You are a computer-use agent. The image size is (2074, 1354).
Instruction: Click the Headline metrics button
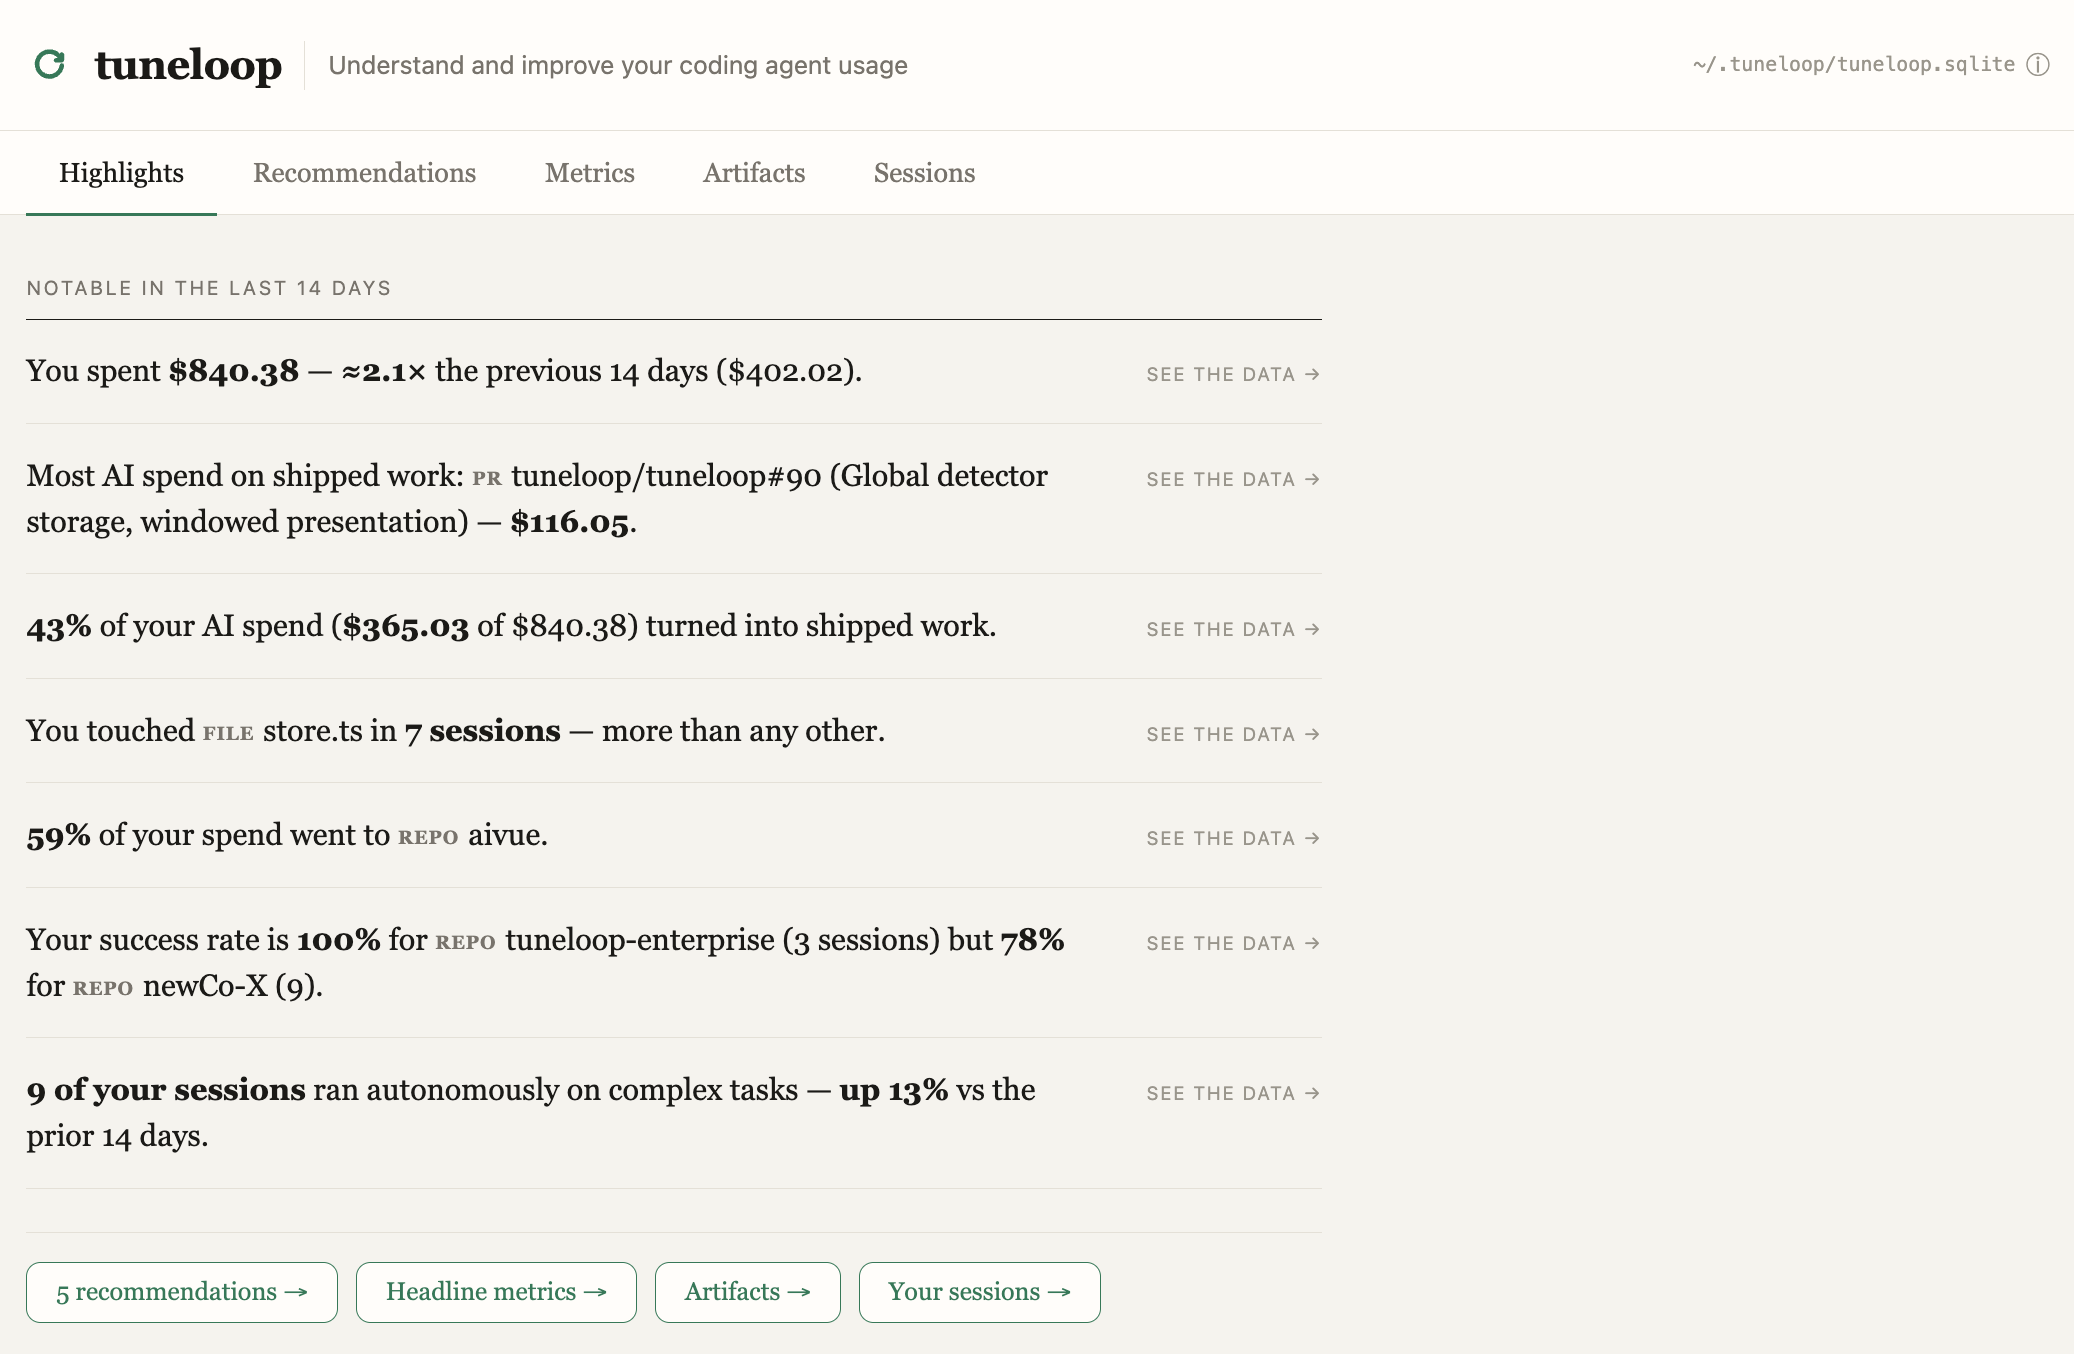(496, 1292)
